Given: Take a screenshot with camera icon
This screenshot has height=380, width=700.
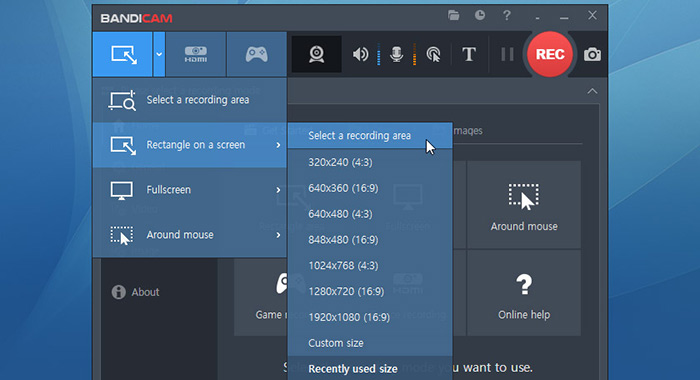Looking at the screenshot, I should point(592,54).
